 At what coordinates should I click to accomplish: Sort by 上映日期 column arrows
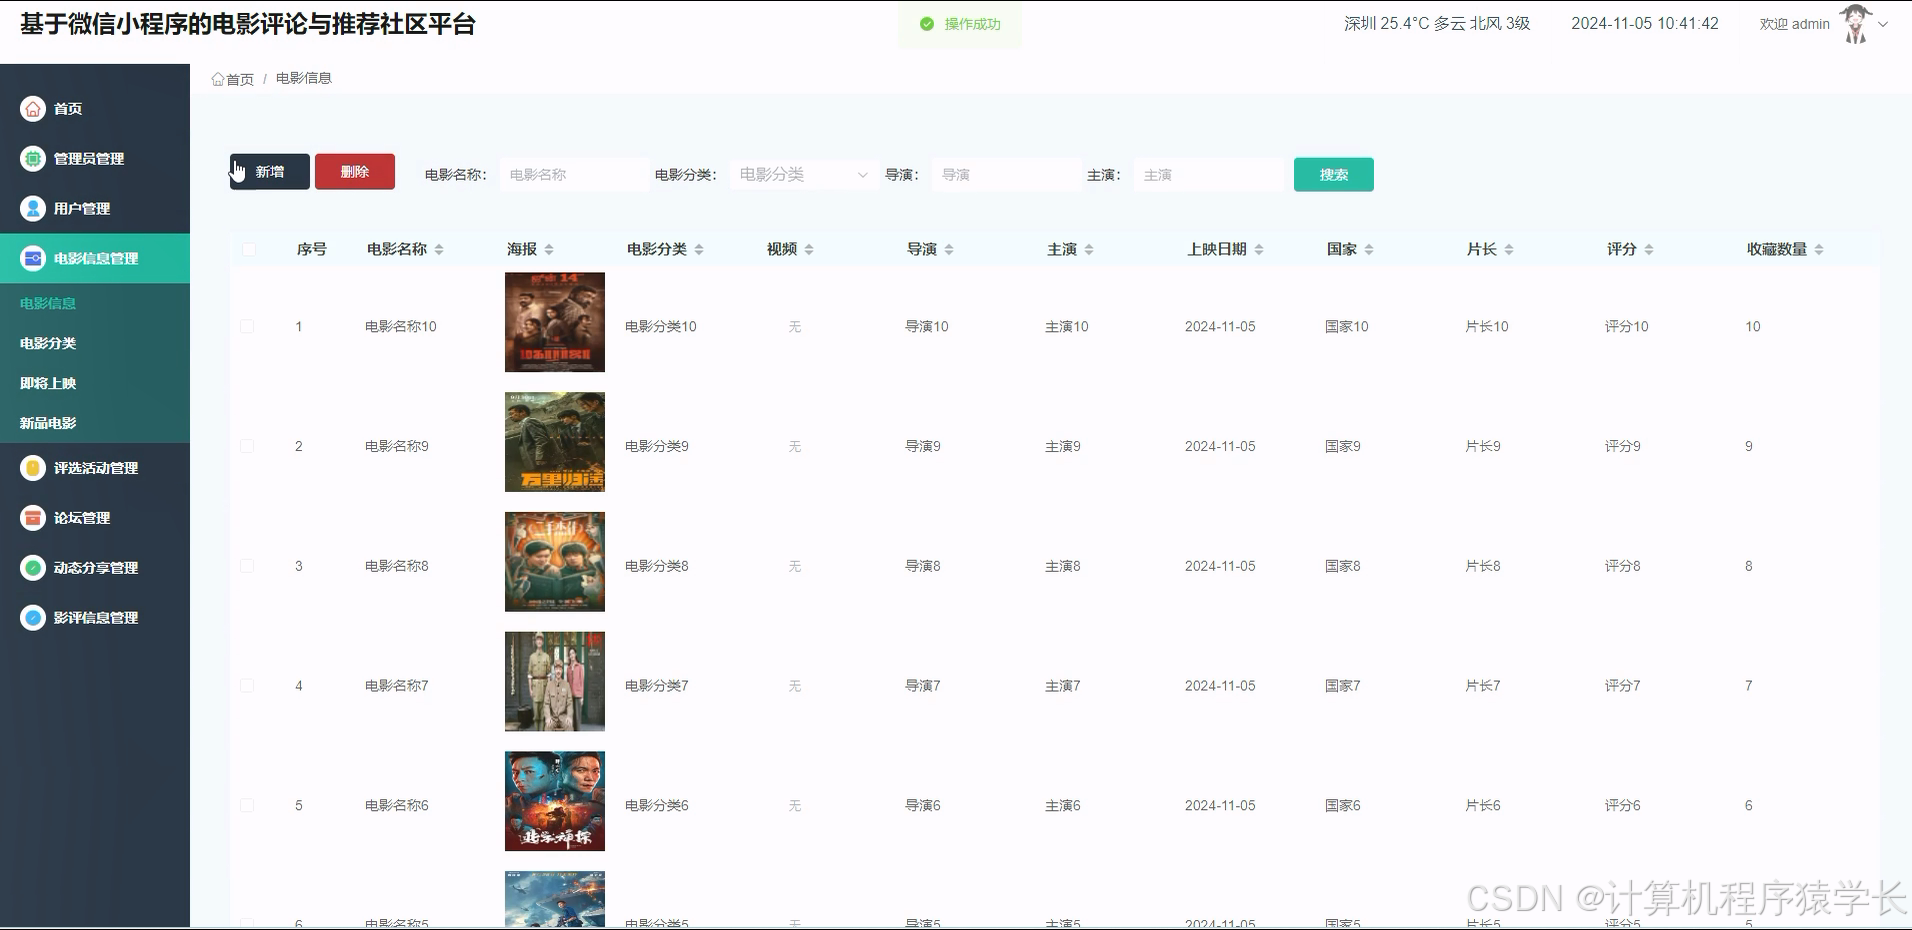click(1259, 249)
